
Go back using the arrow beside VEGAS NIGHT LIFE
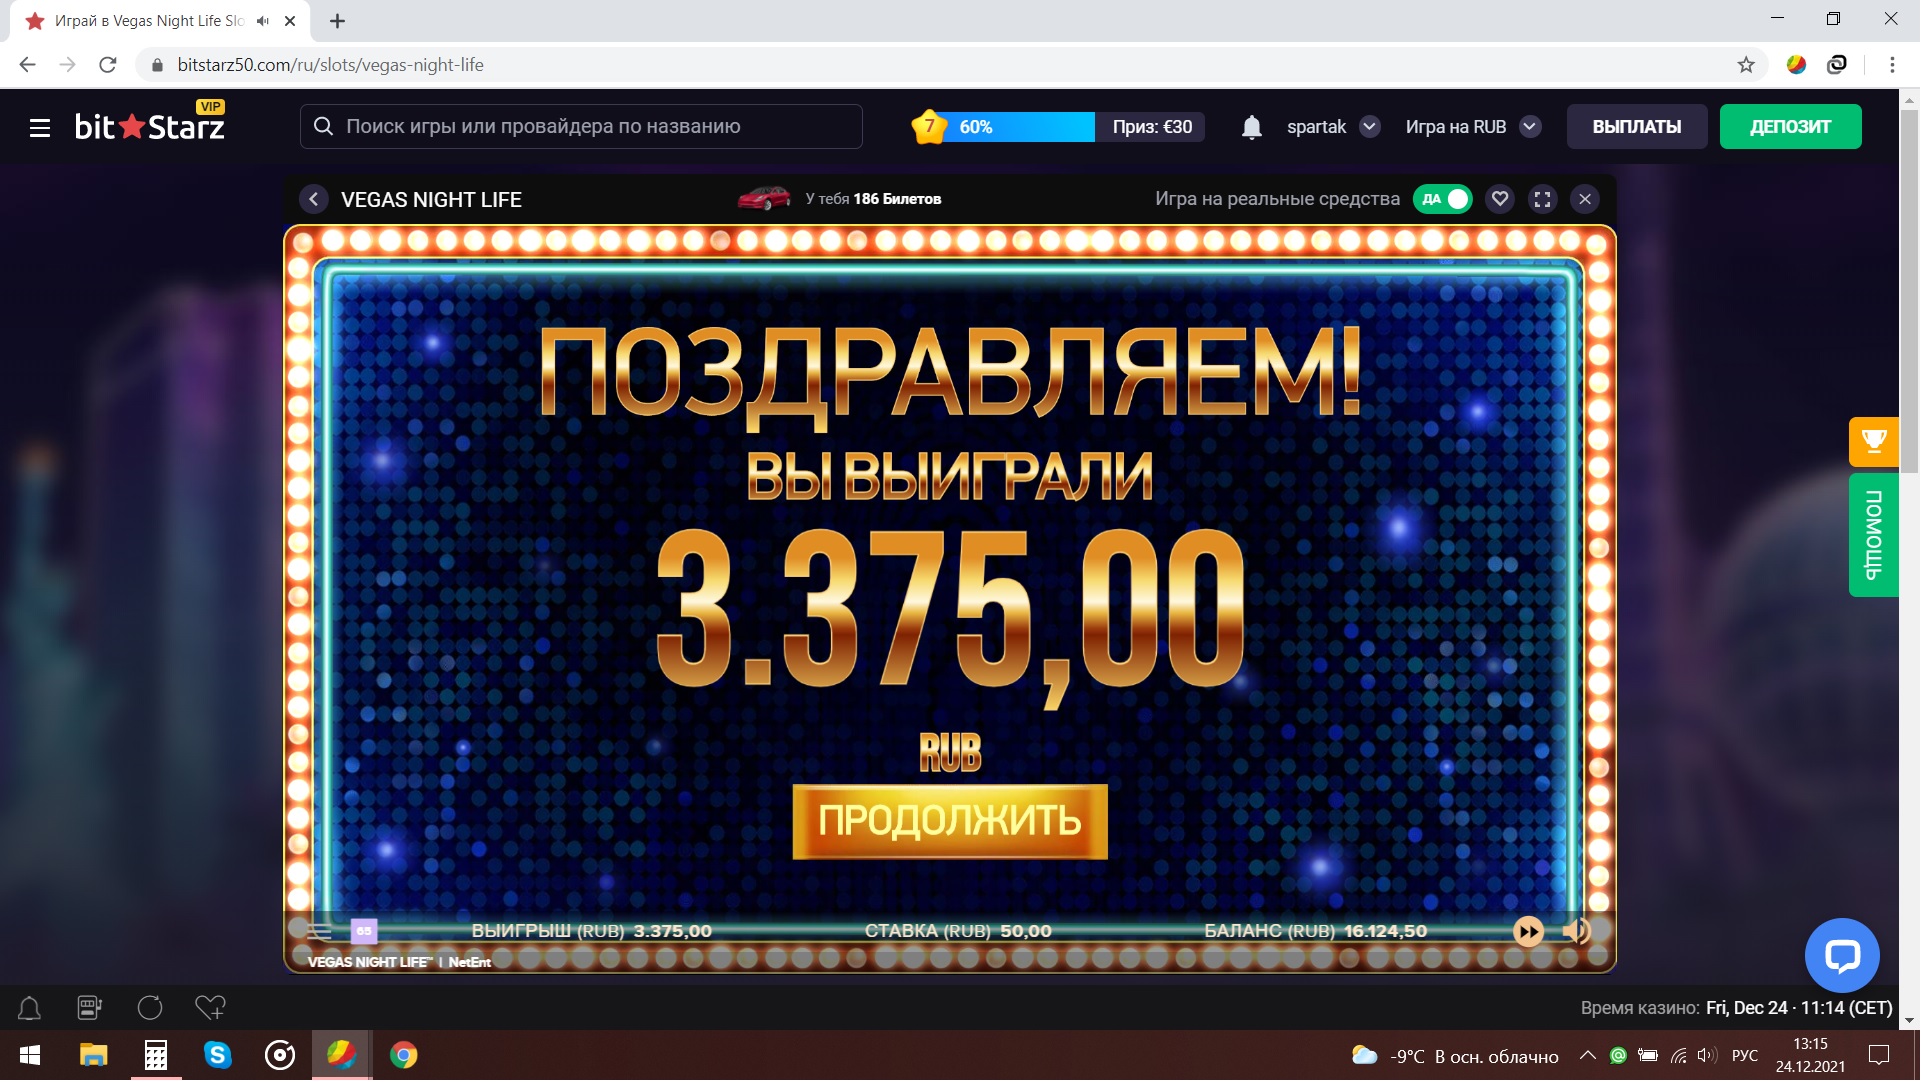pos(314,199)
